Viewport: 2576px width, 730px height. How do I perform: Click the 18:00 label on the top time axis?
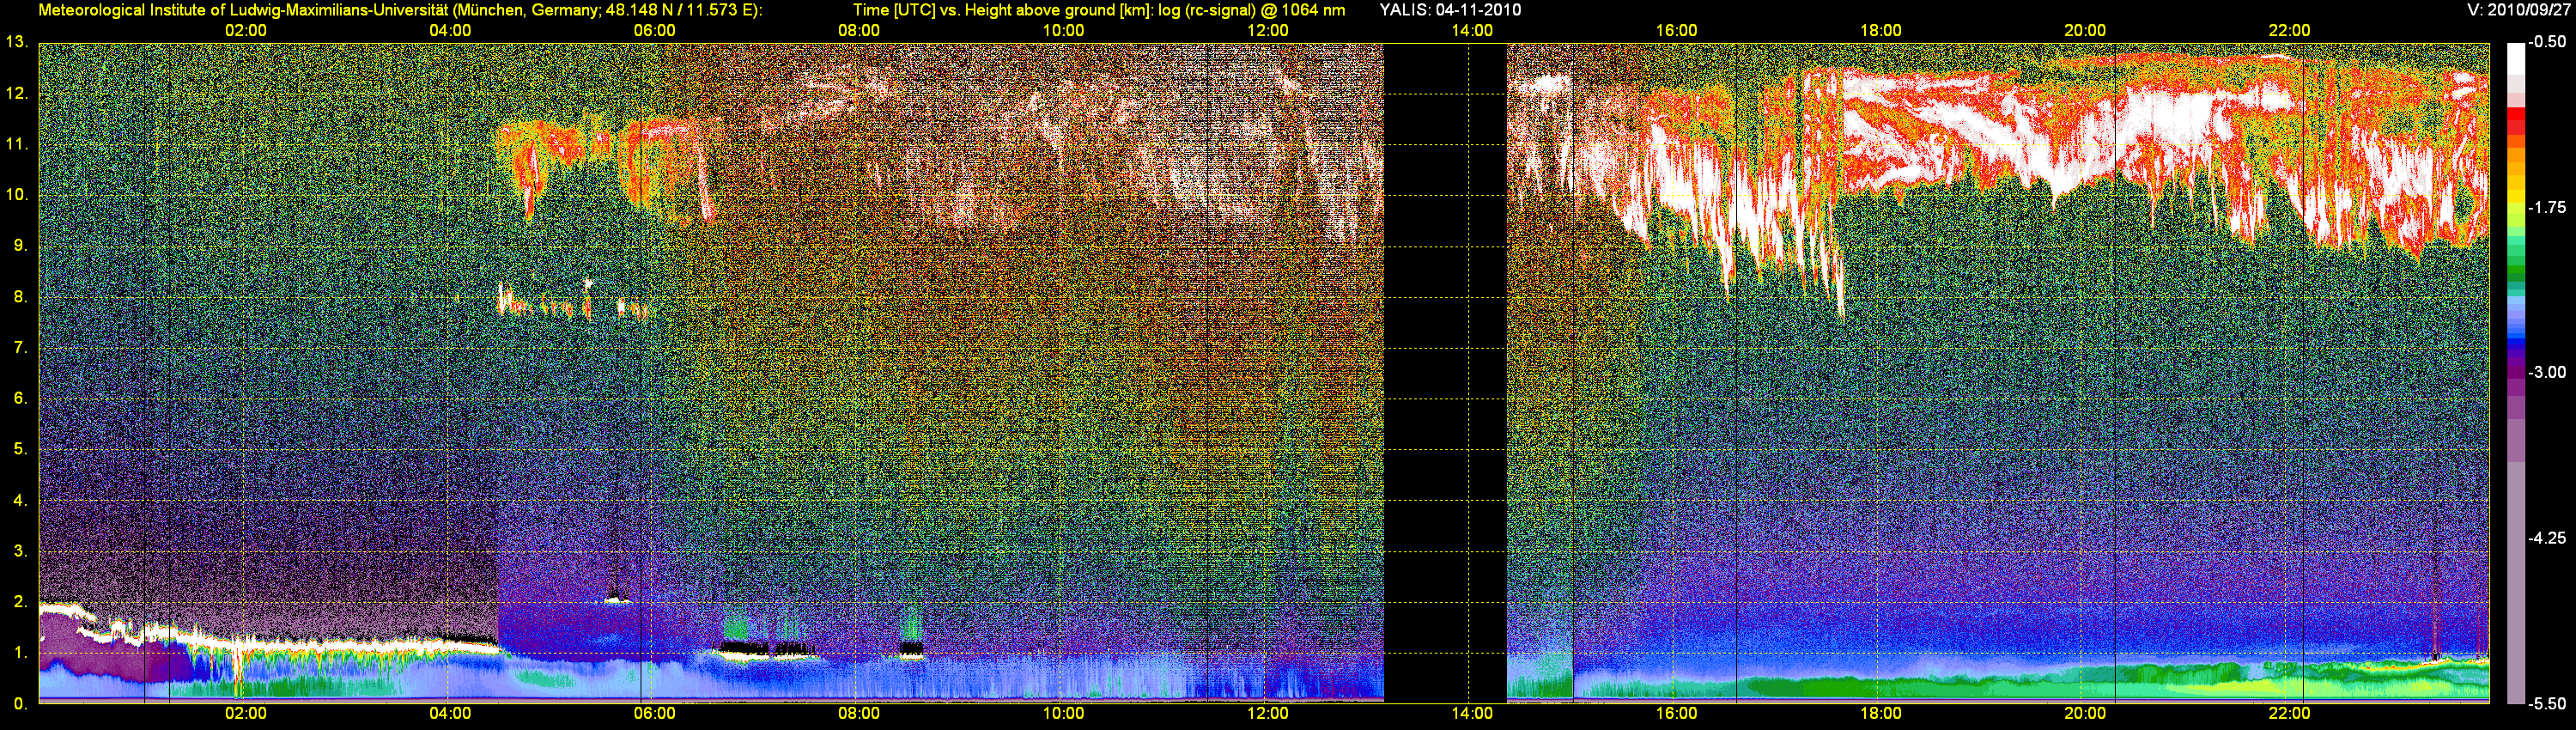pyautogui.click(x=1880, y=31)
